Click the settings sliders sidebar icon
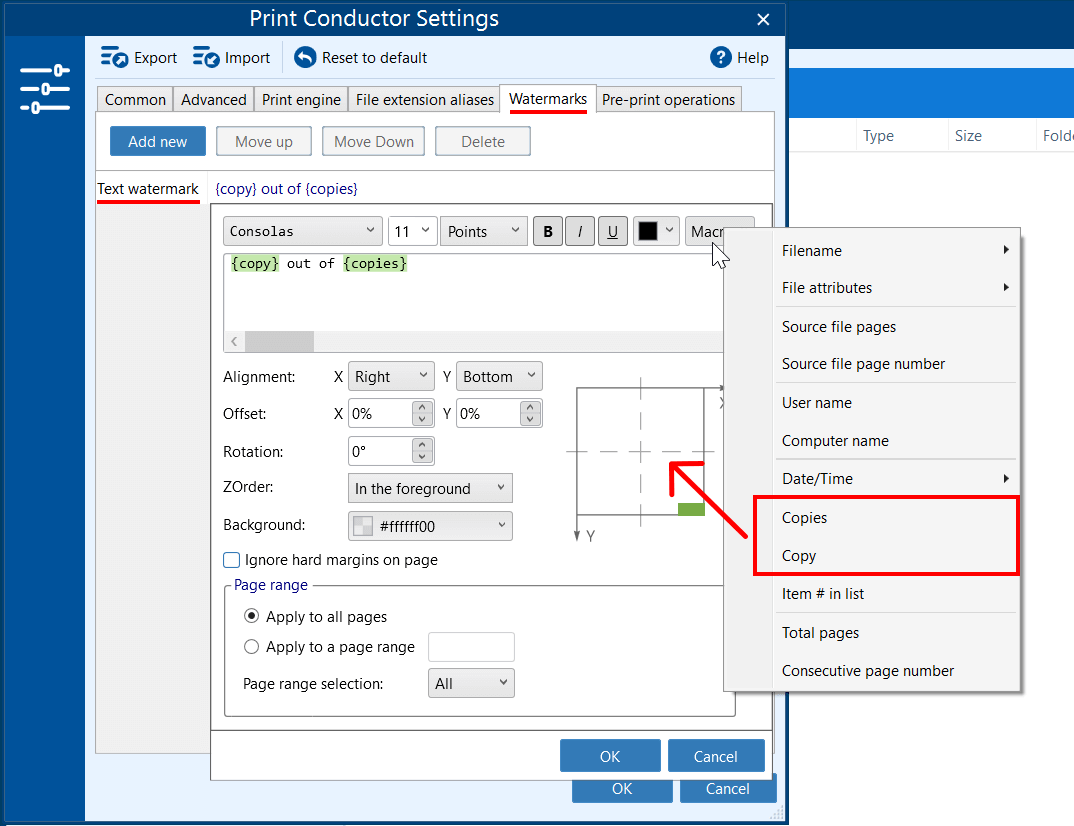Screen dimensions: 1074x826 point(45,89)
